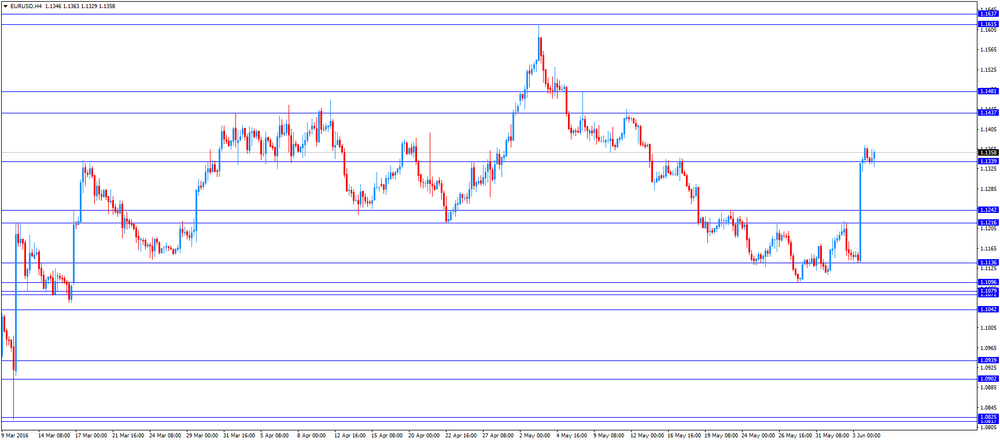Viewport: 1000px width, 442px height.
Task: Click the 29 Mar 00:00 time label
Action: click(x=202, y=437)
